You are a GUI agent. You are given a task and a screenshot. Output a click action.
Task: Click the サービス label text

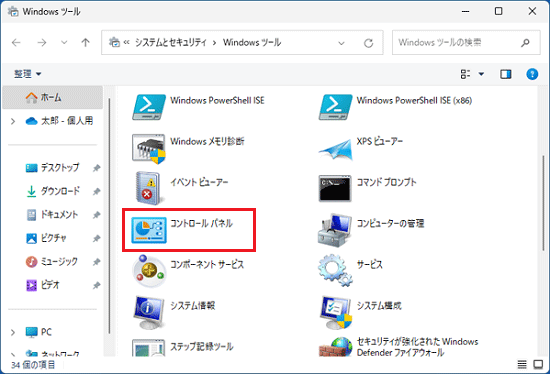pos(369,265)
